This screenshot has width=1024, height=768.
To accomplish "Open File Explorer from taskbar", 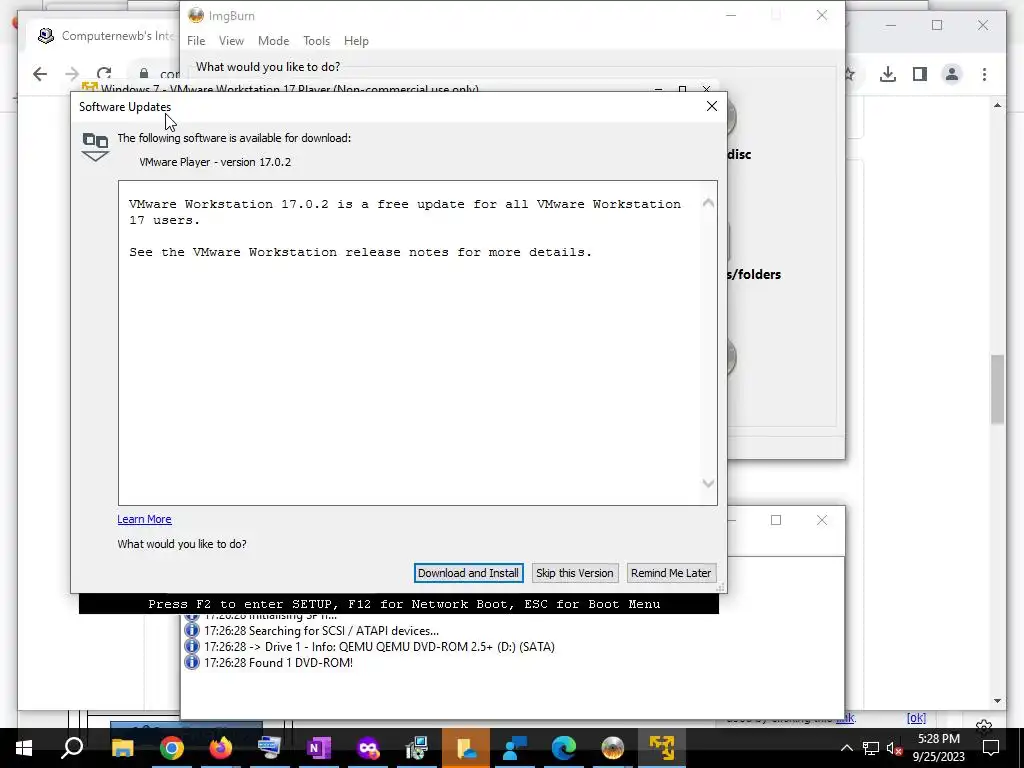I will click(x=122, y=748).
